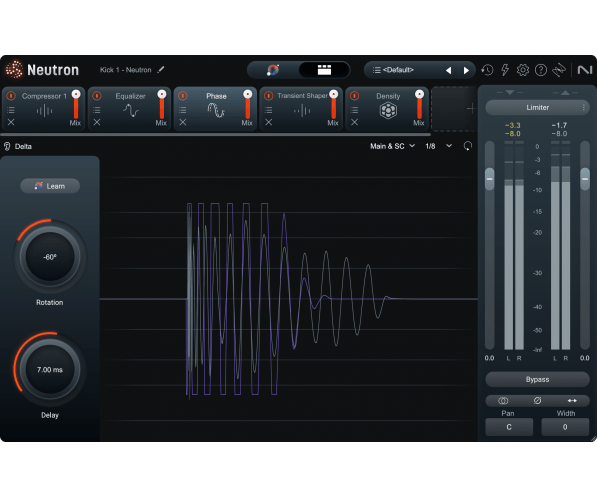Open Phase module preset list
This screenshot has width=597, height=497.
coord(183,110)
